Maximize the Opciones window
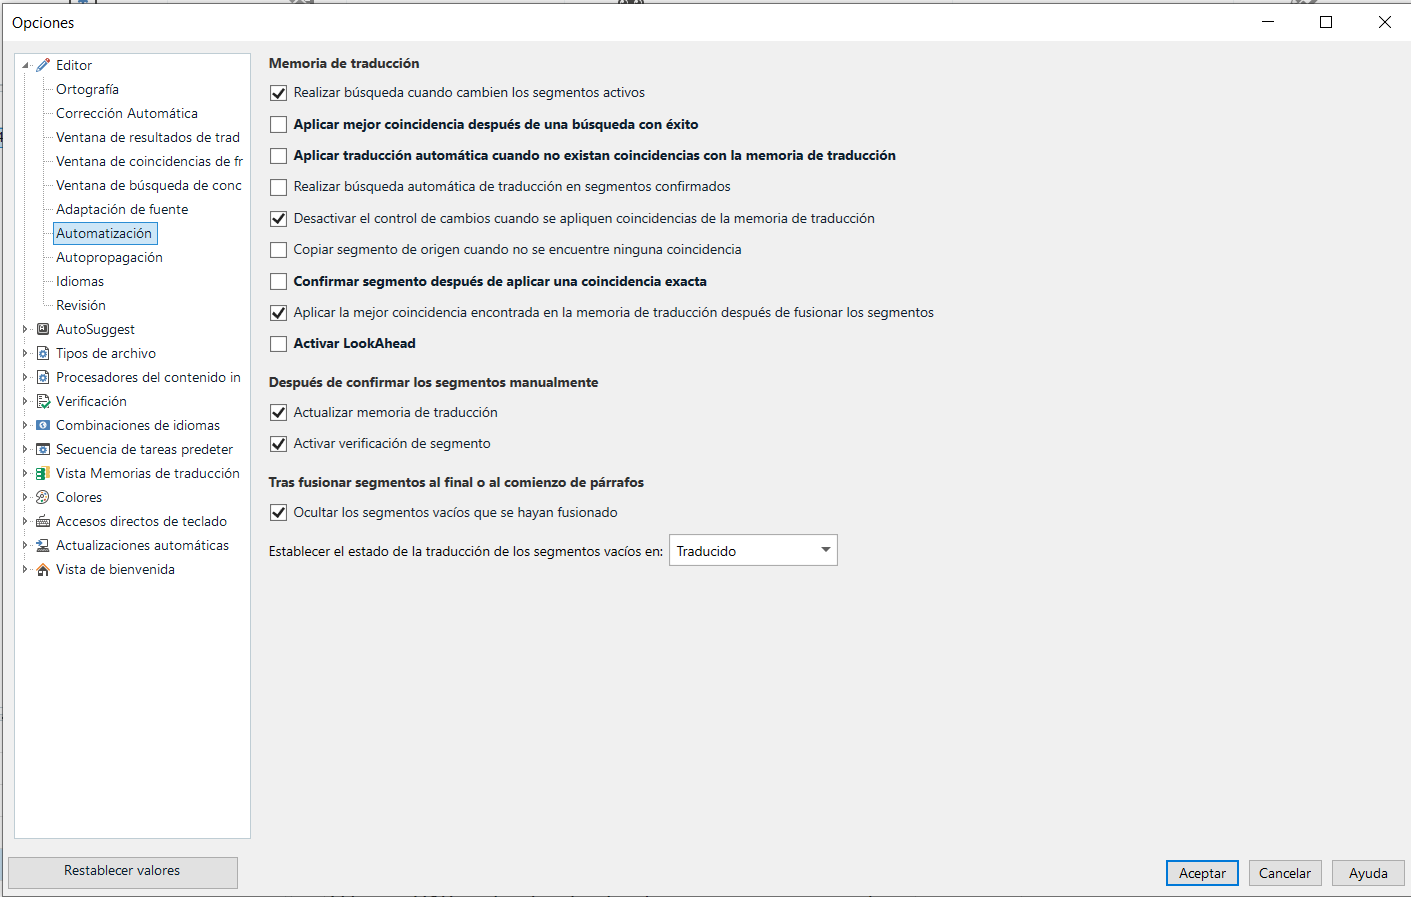 (1326, 22)
